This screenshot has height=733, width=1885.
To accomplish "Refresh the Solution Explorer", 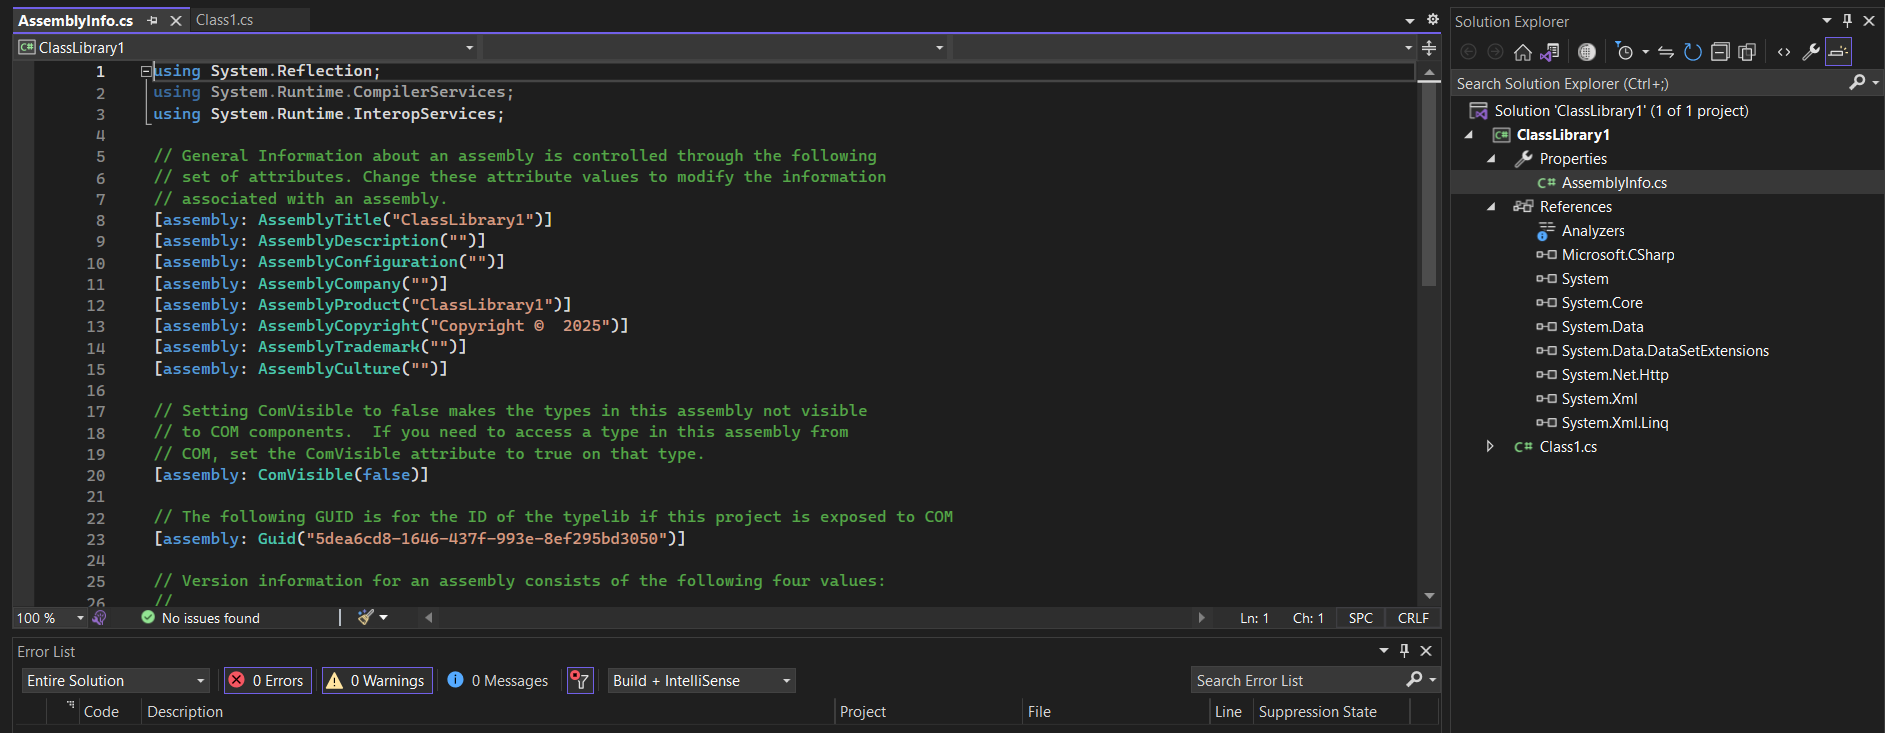I will 1692,52.
